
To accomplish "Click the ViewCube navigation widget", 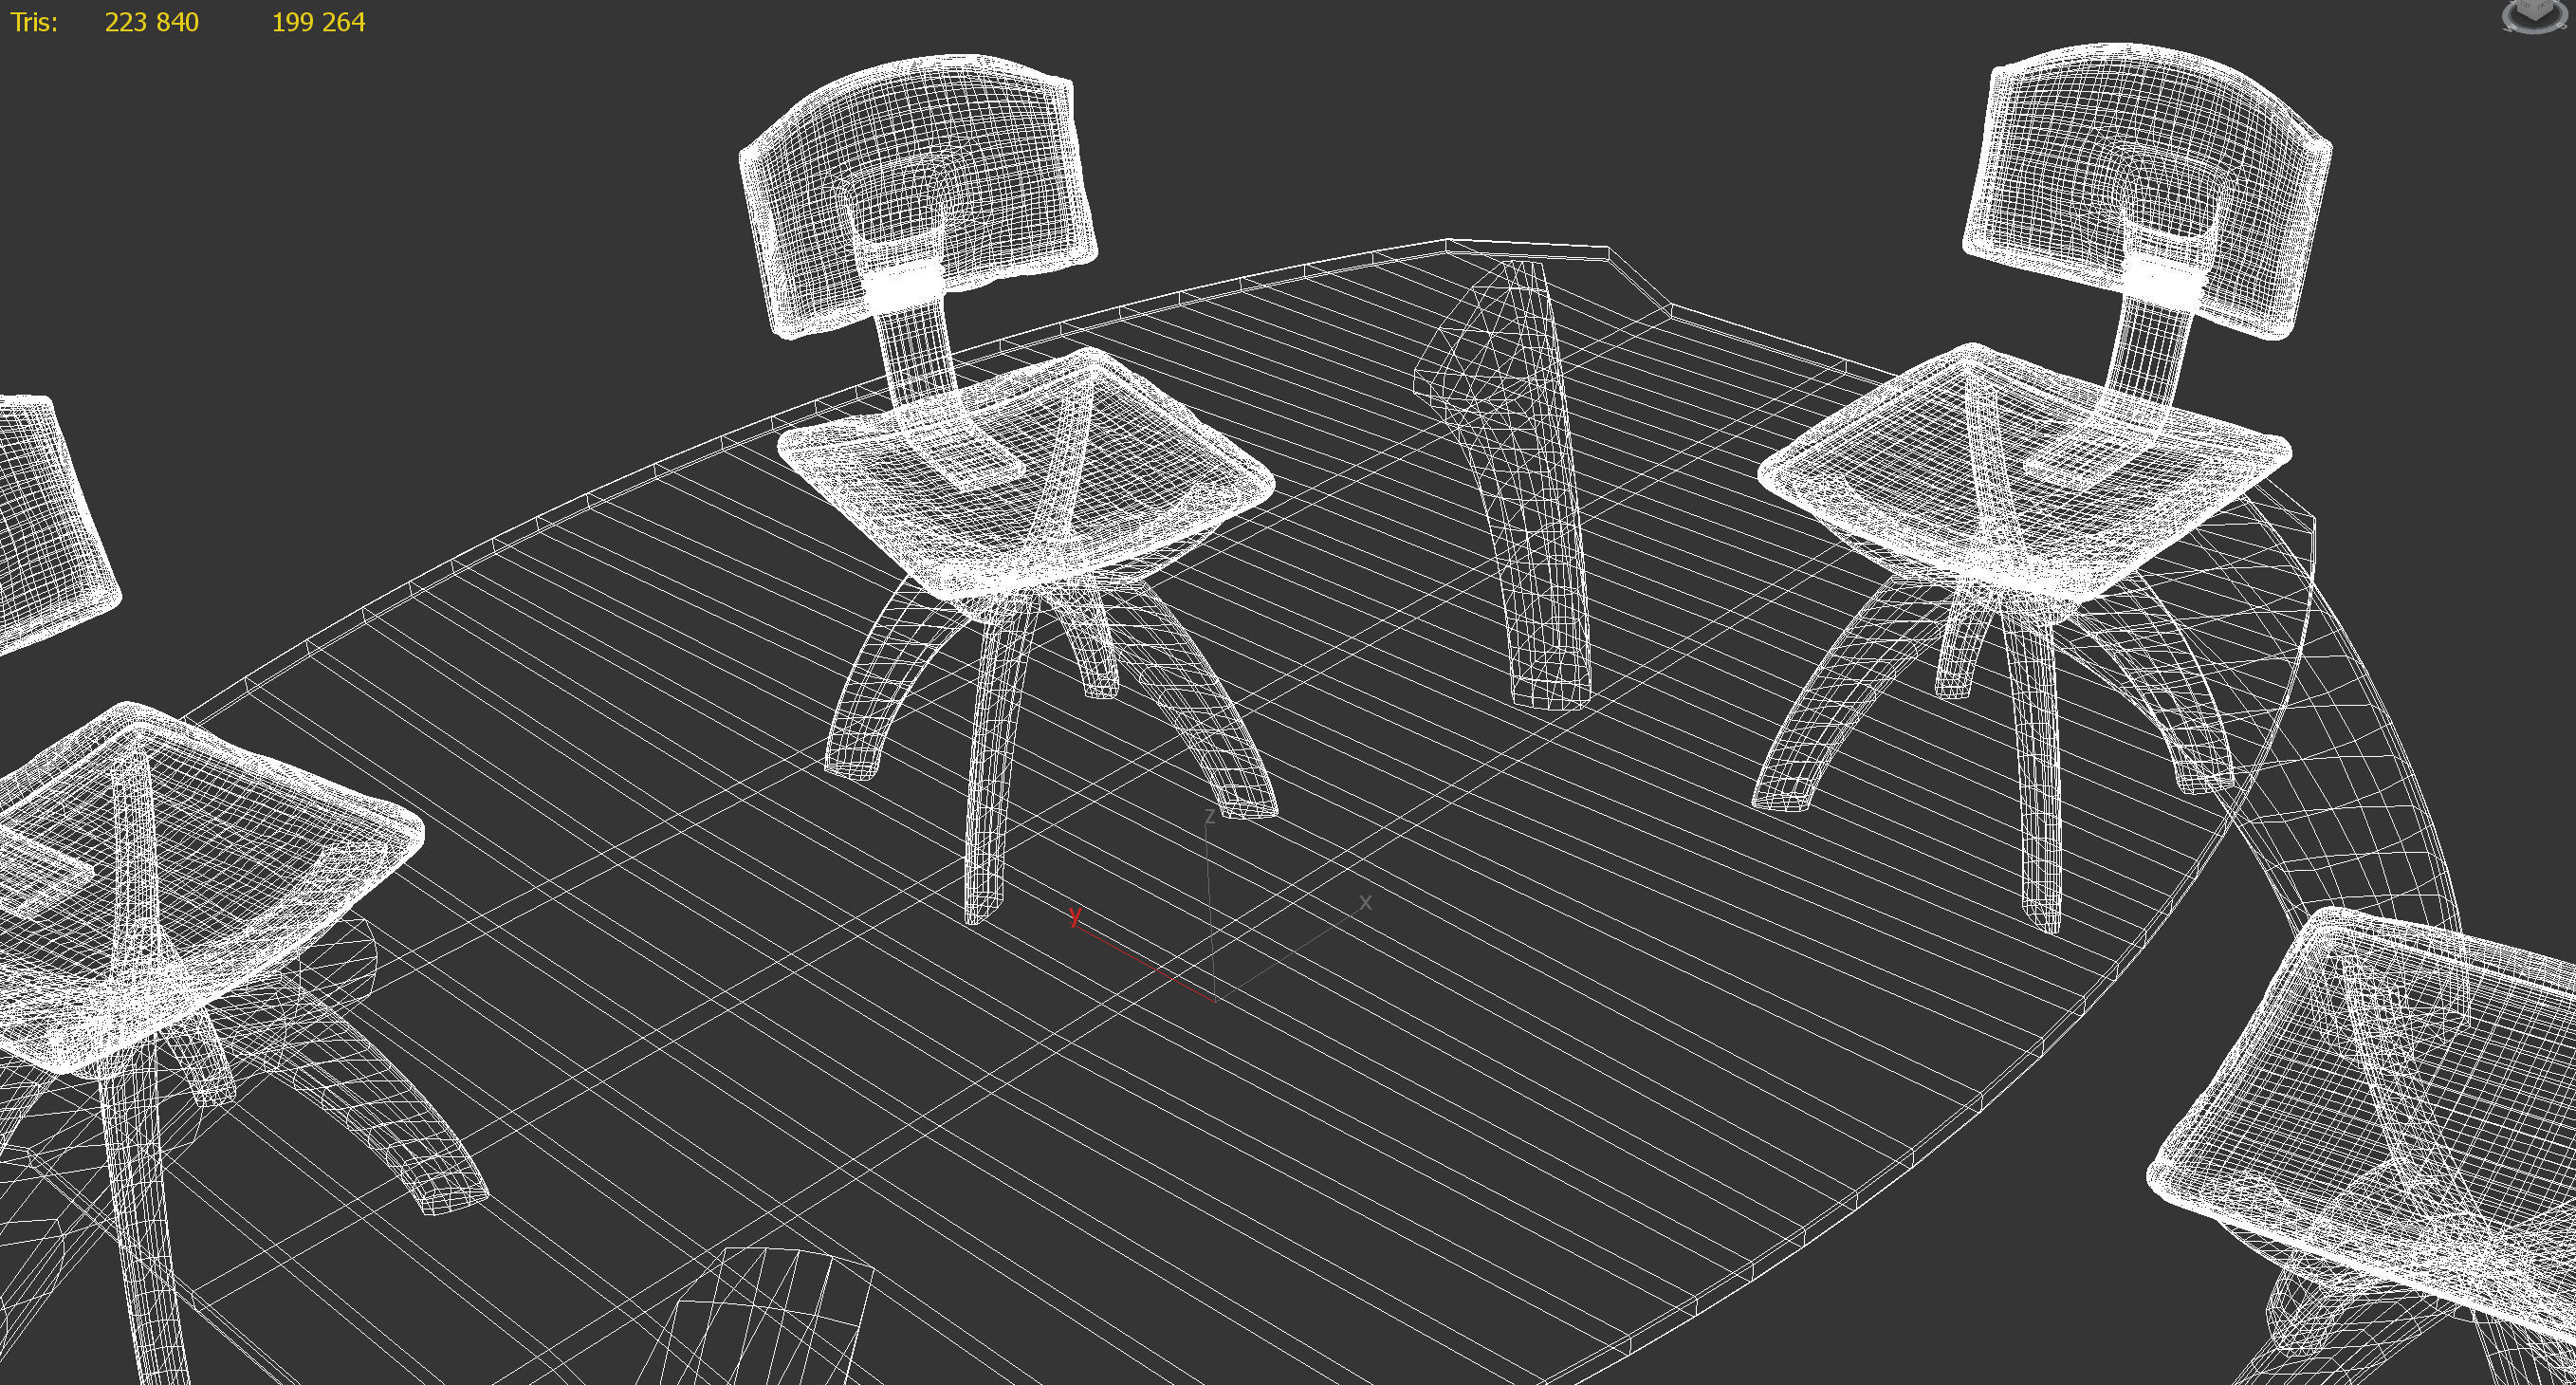I will [x=2536, y=12].
